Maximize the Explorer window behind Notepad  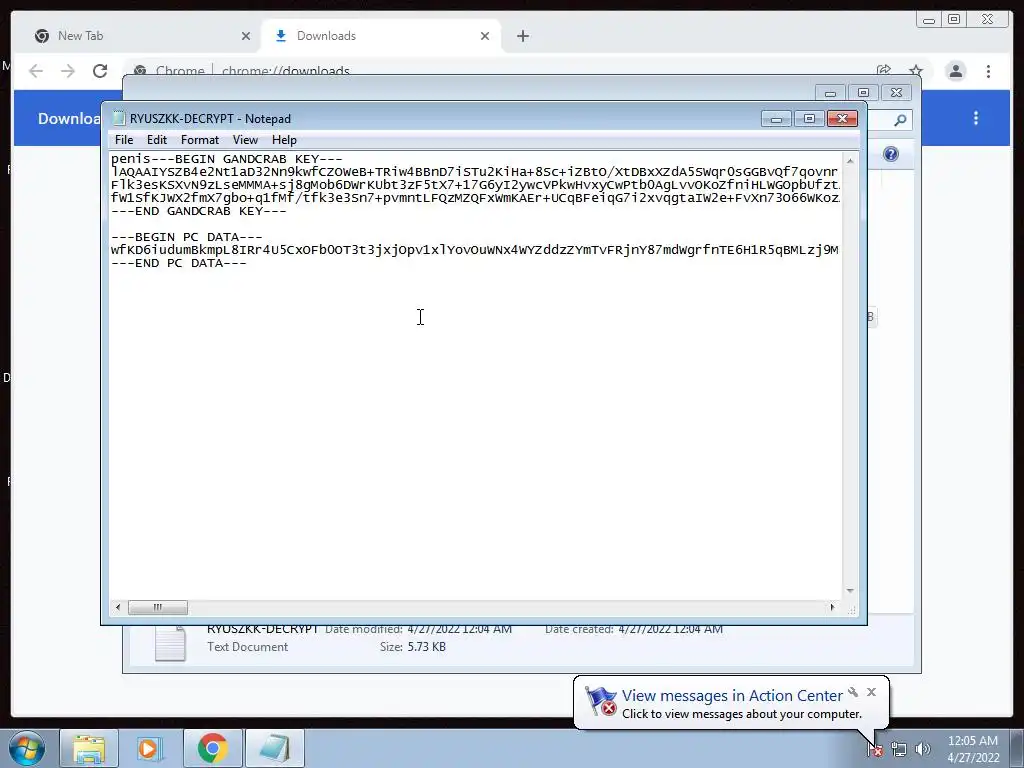[x=863, y=93]
